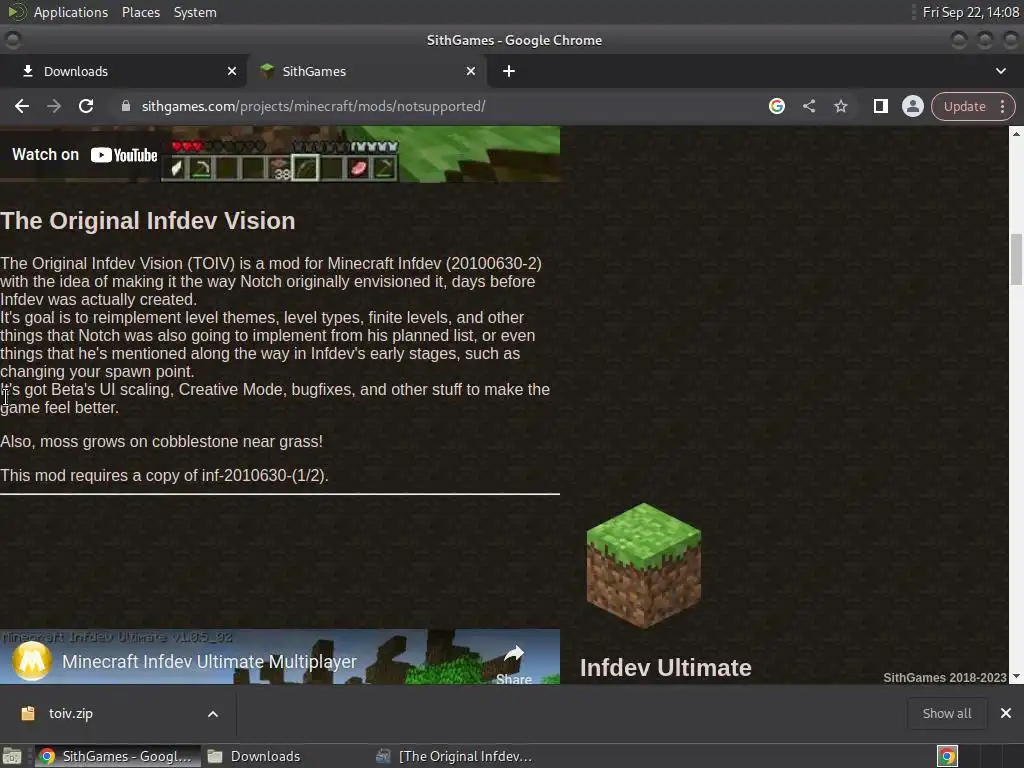
Task: Open Chrome's side panel
Action: (x=880, y=106)
